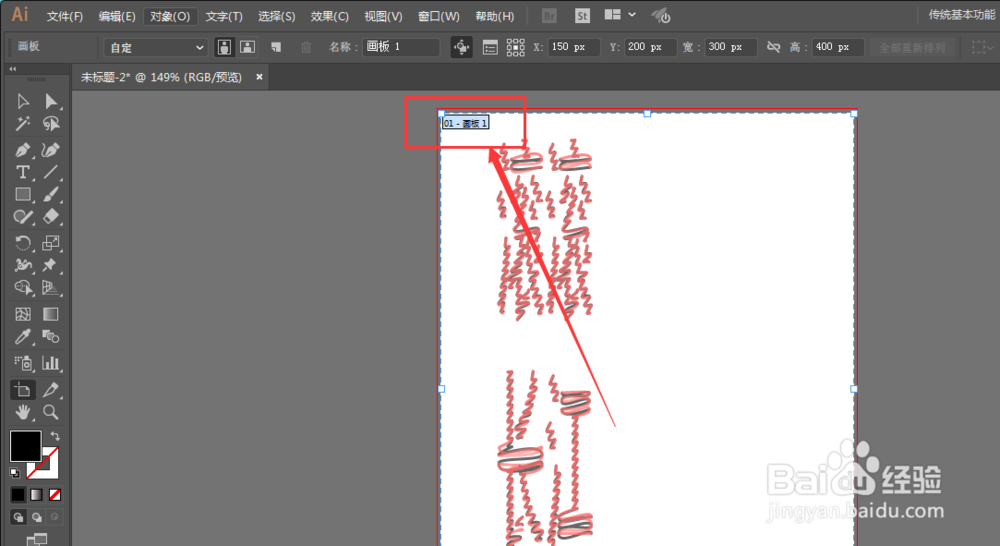This screenshot has width=1000, height=546.
Task: Select the Pen tool
Action: tap(23, 150)
